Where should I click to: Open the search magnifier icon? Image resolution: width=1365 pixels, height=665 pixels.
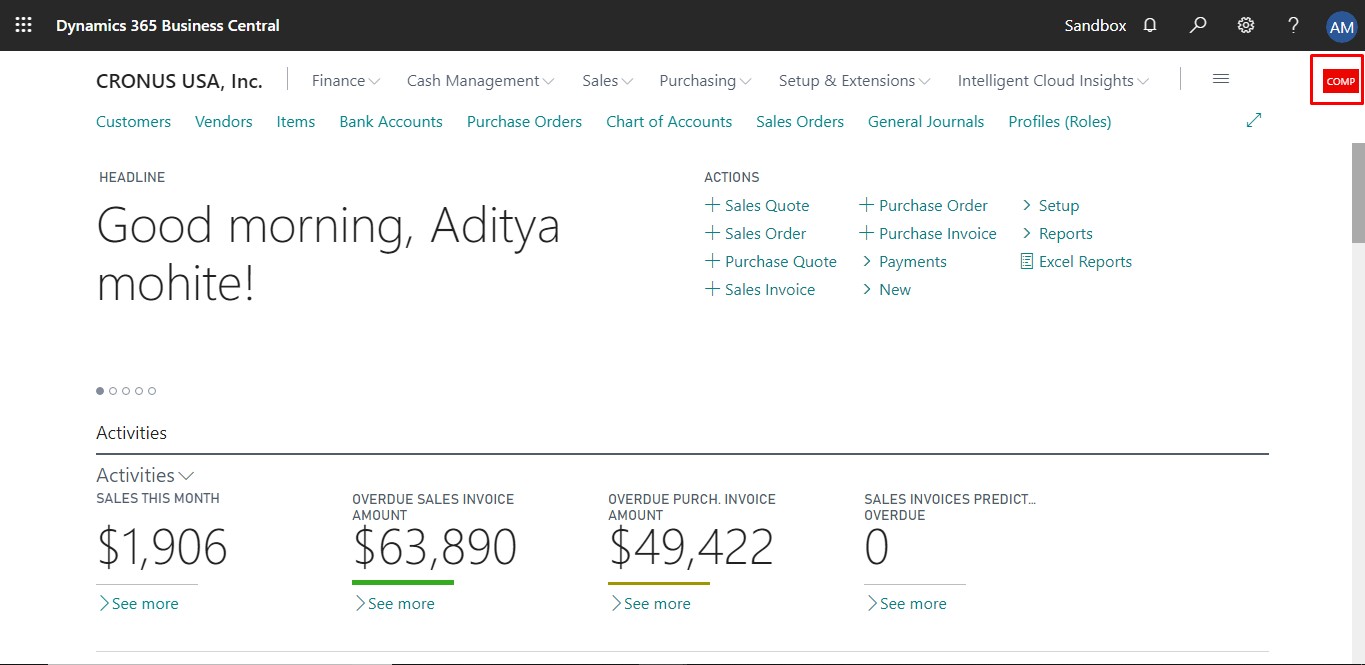[x=1198, y=25]
